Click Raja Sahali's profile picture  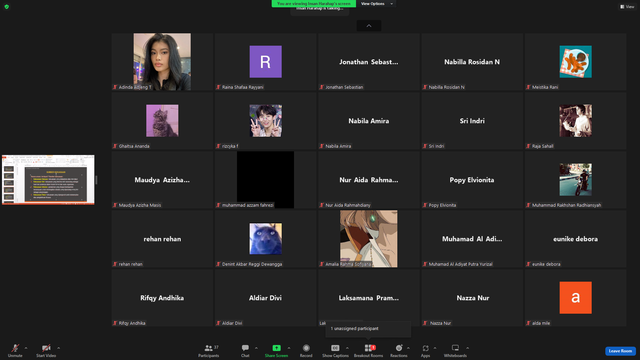pos(576,120)
